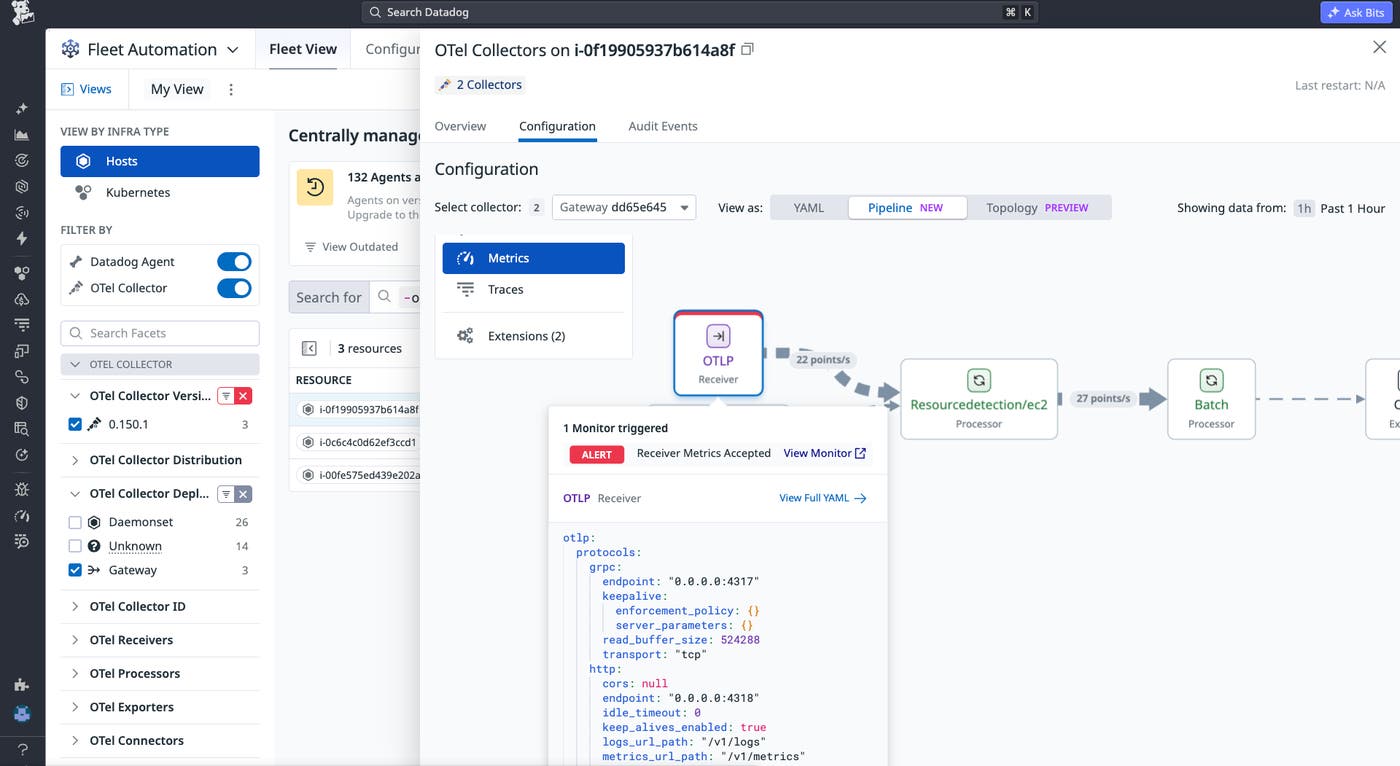Click the View Full YAML link

click(x=822, y=498)
